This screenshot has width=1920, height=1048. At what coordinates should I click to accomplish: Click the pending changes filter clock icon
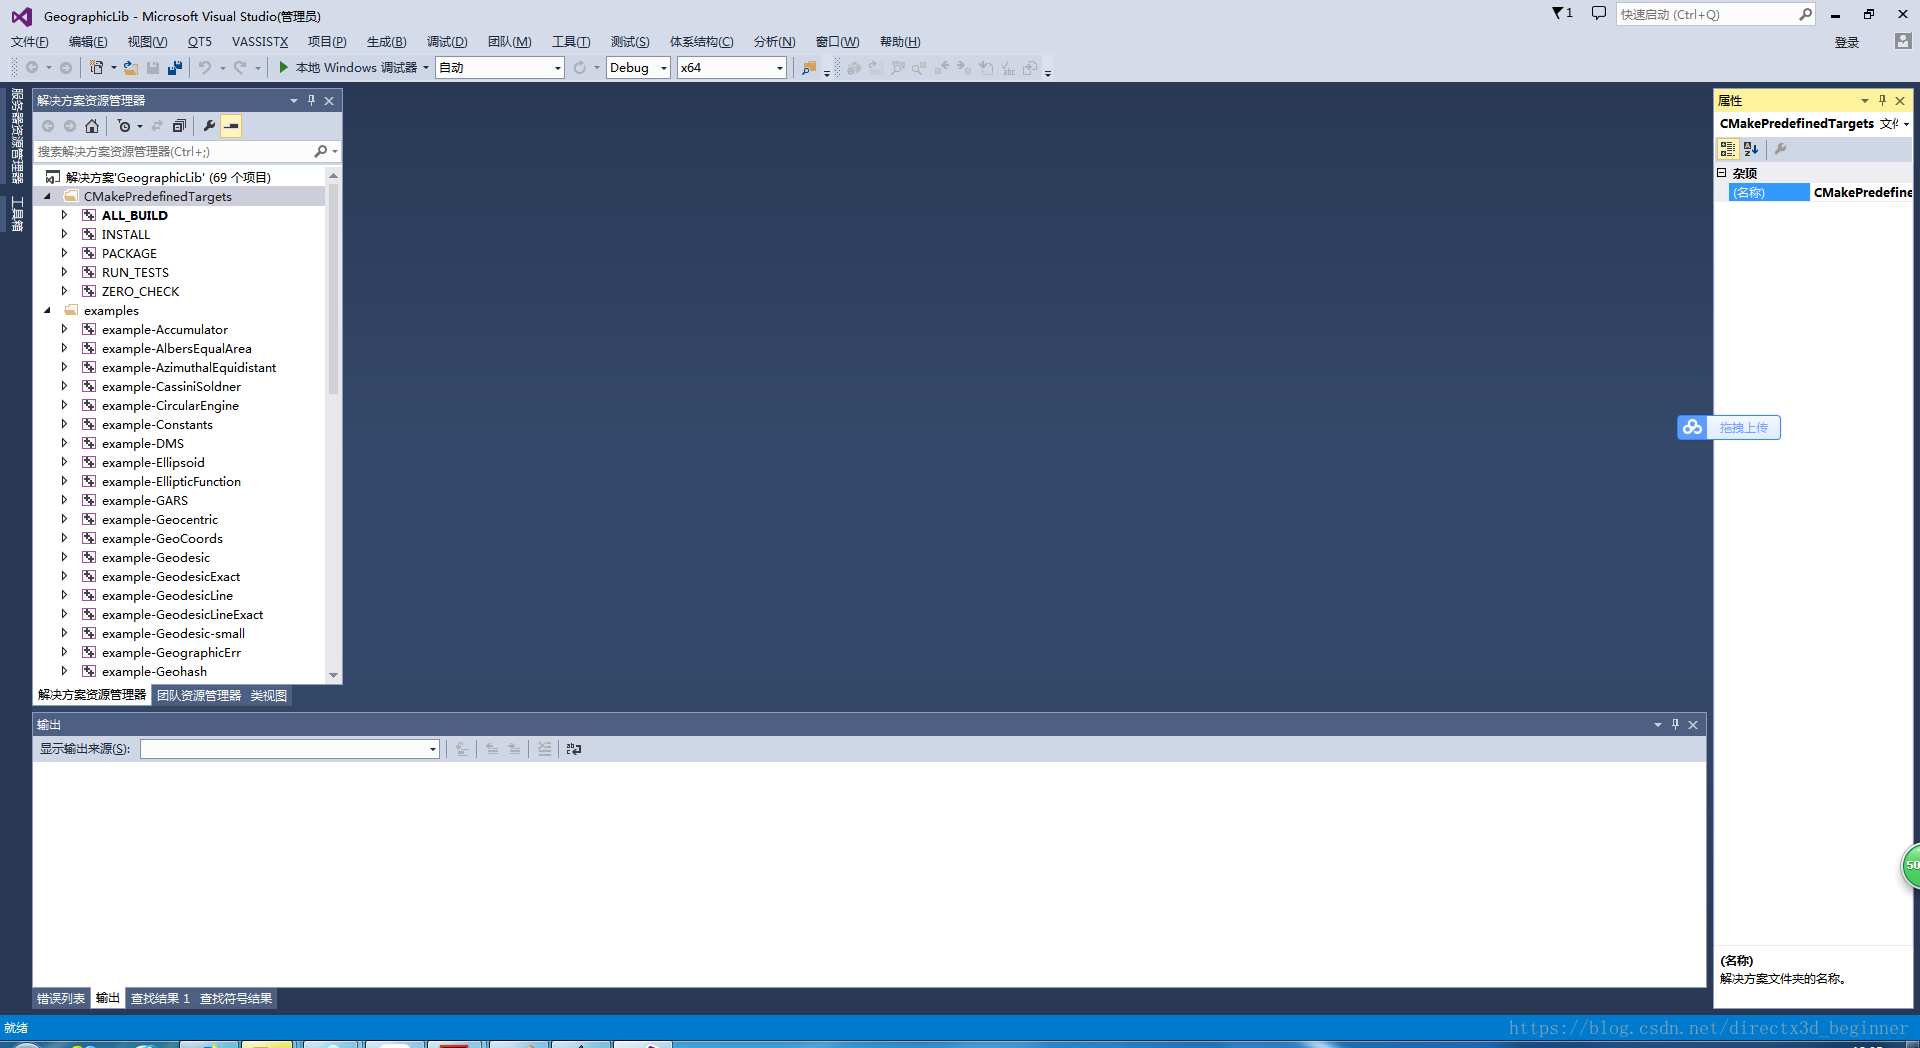[x=124, y=126]
